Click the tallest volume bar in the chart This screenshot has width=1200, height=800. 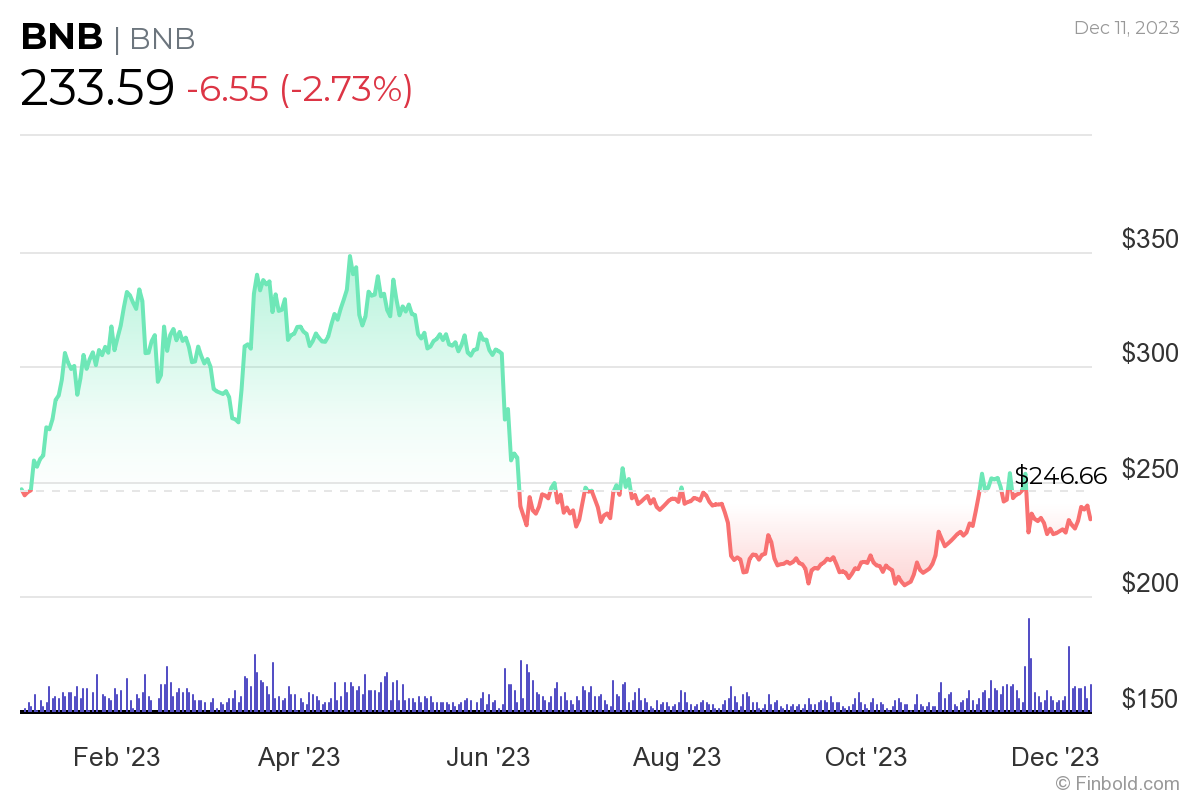click(x=1029, y=665)
